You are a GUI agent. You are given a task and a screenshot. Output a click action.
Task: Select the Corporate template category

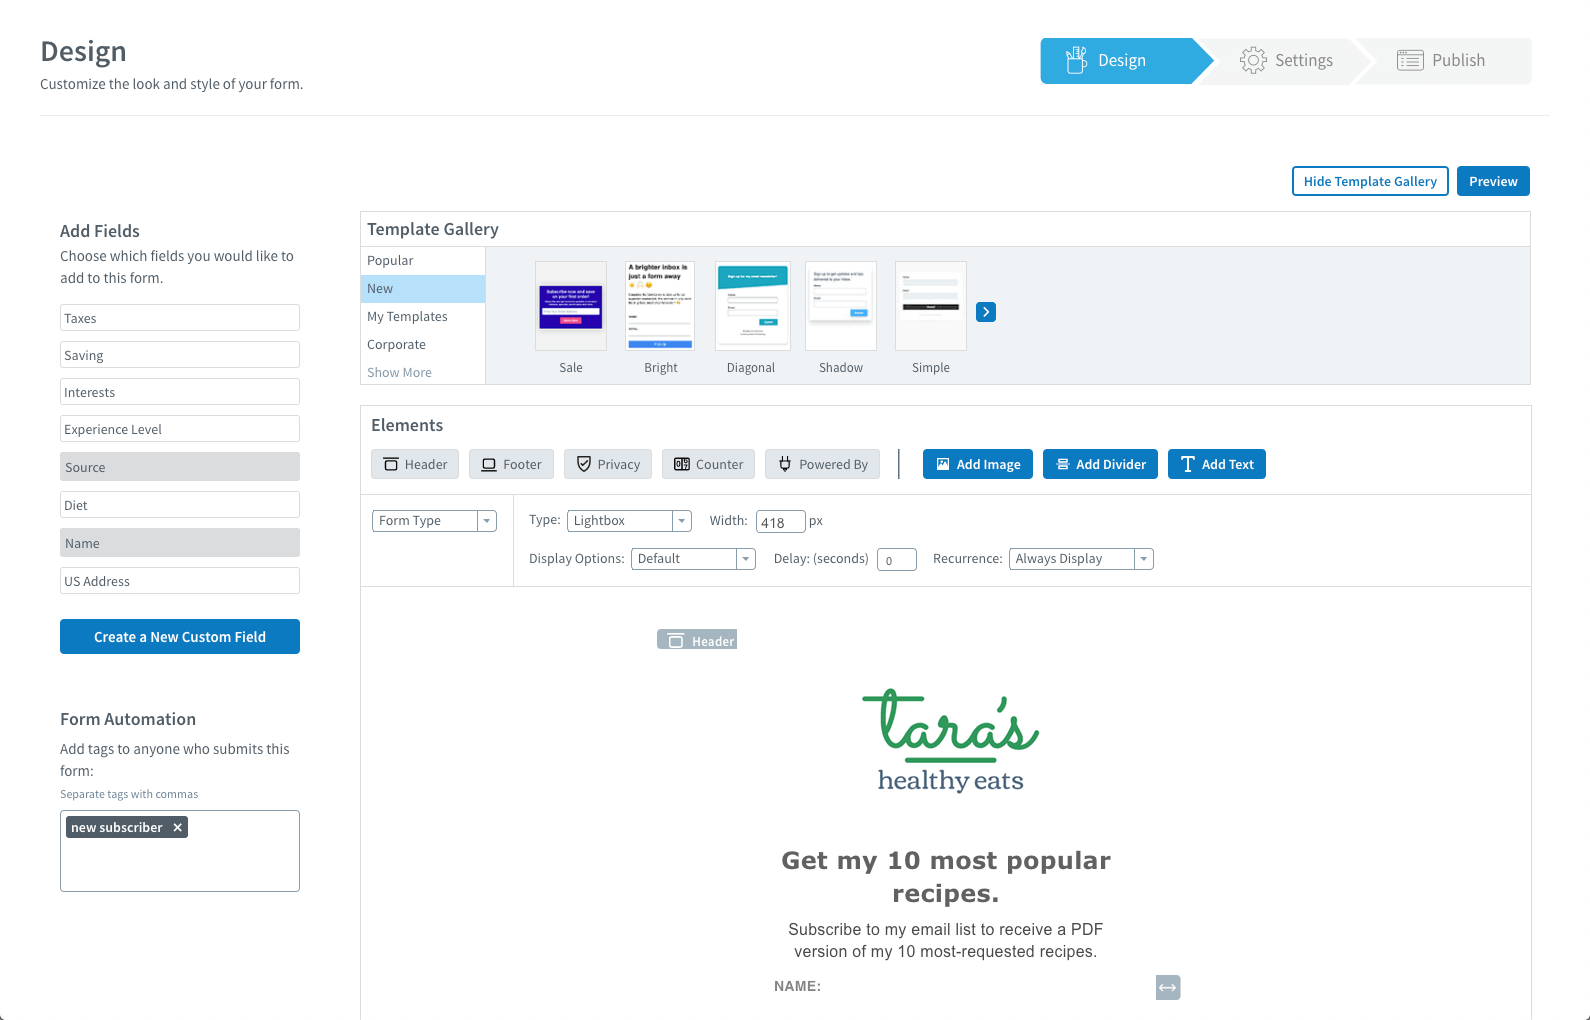(x=423, y=344)
